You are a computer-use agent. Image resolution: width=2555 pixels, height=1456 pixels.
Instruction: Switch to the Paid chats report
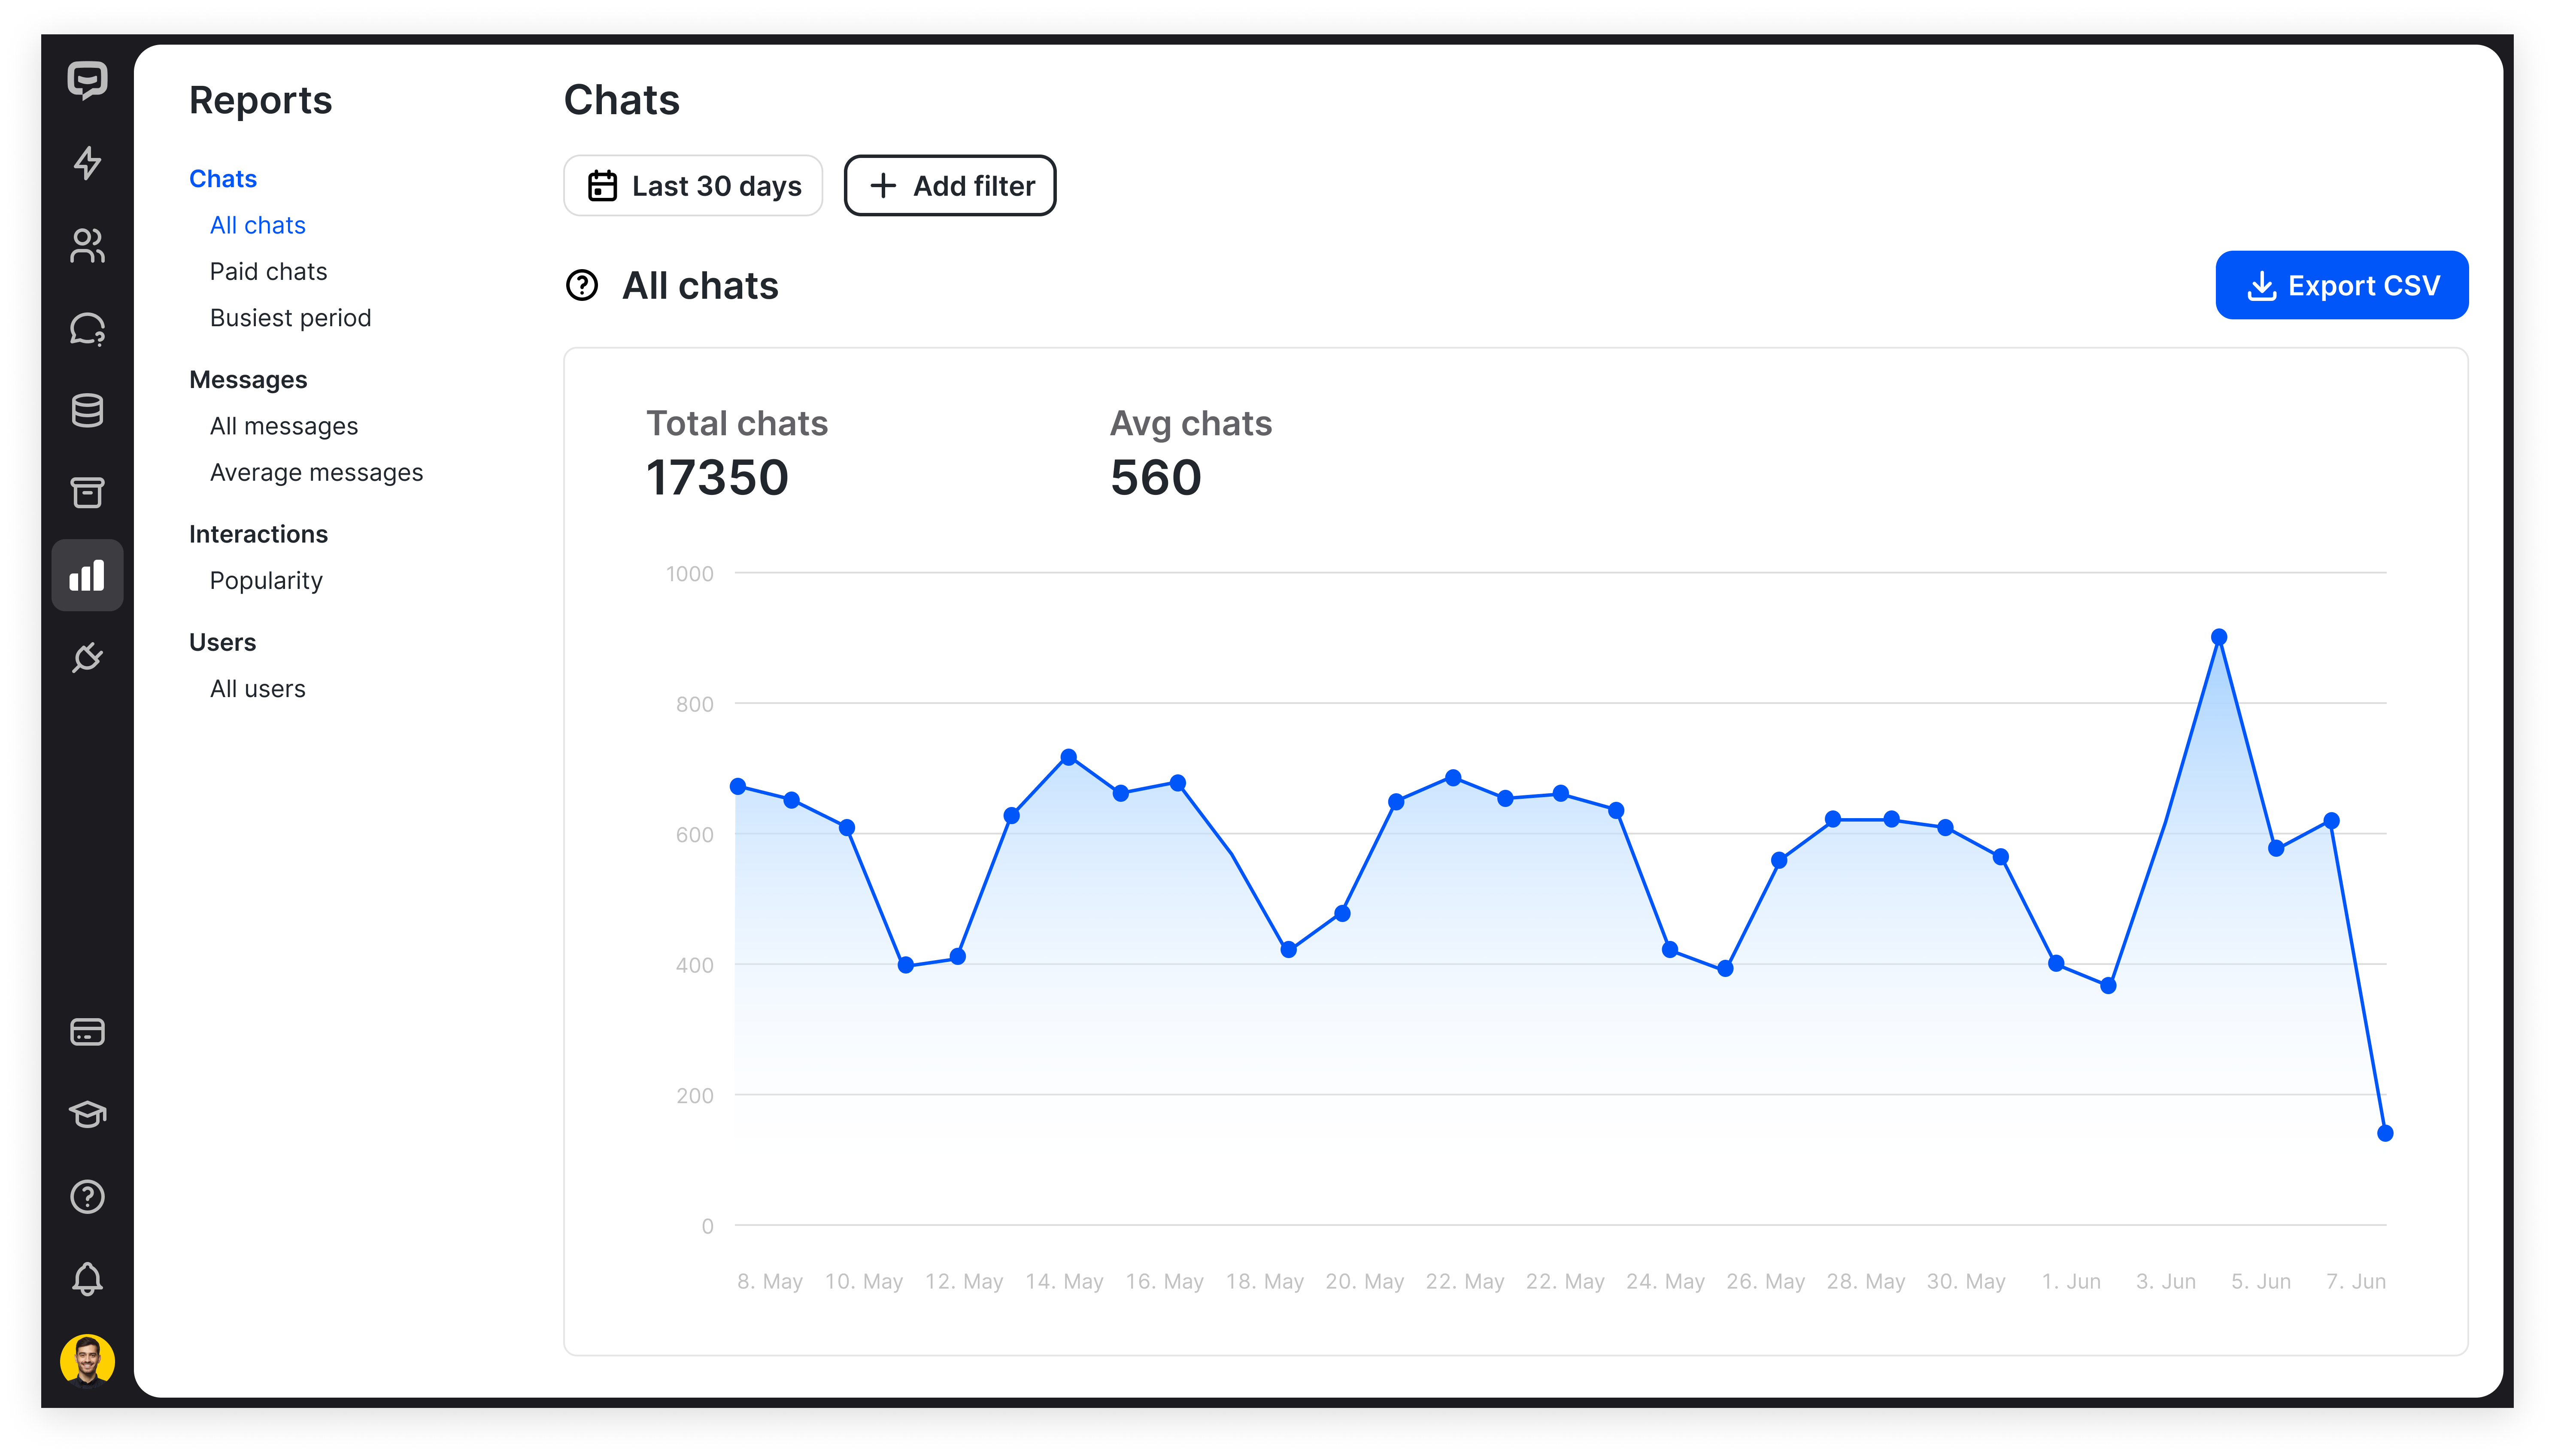[268, 271]
